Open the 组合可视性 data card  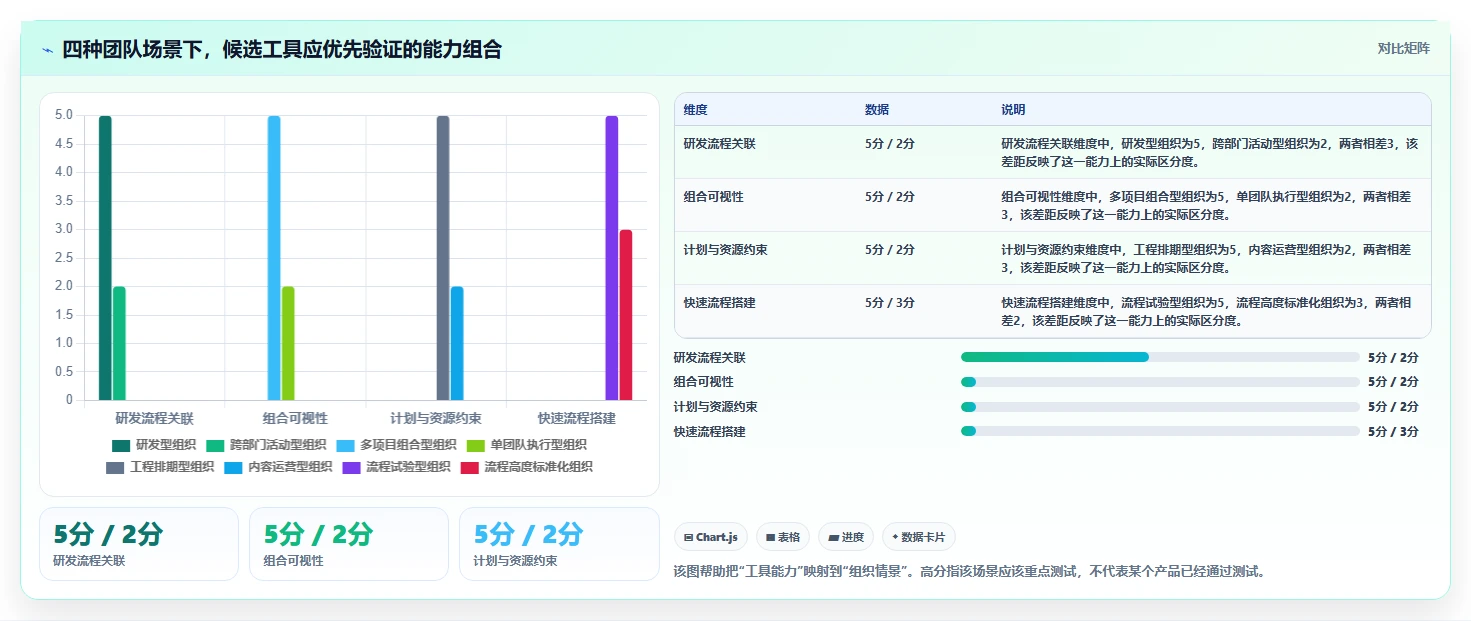pyautogui.click(x=349, y=544)
